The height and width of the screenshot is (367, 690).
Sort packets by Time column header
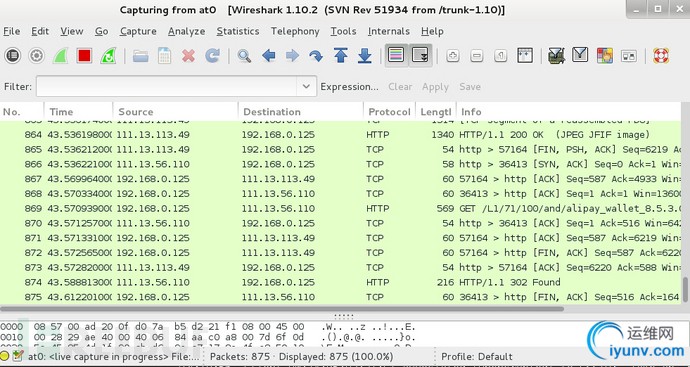[78, 112]
